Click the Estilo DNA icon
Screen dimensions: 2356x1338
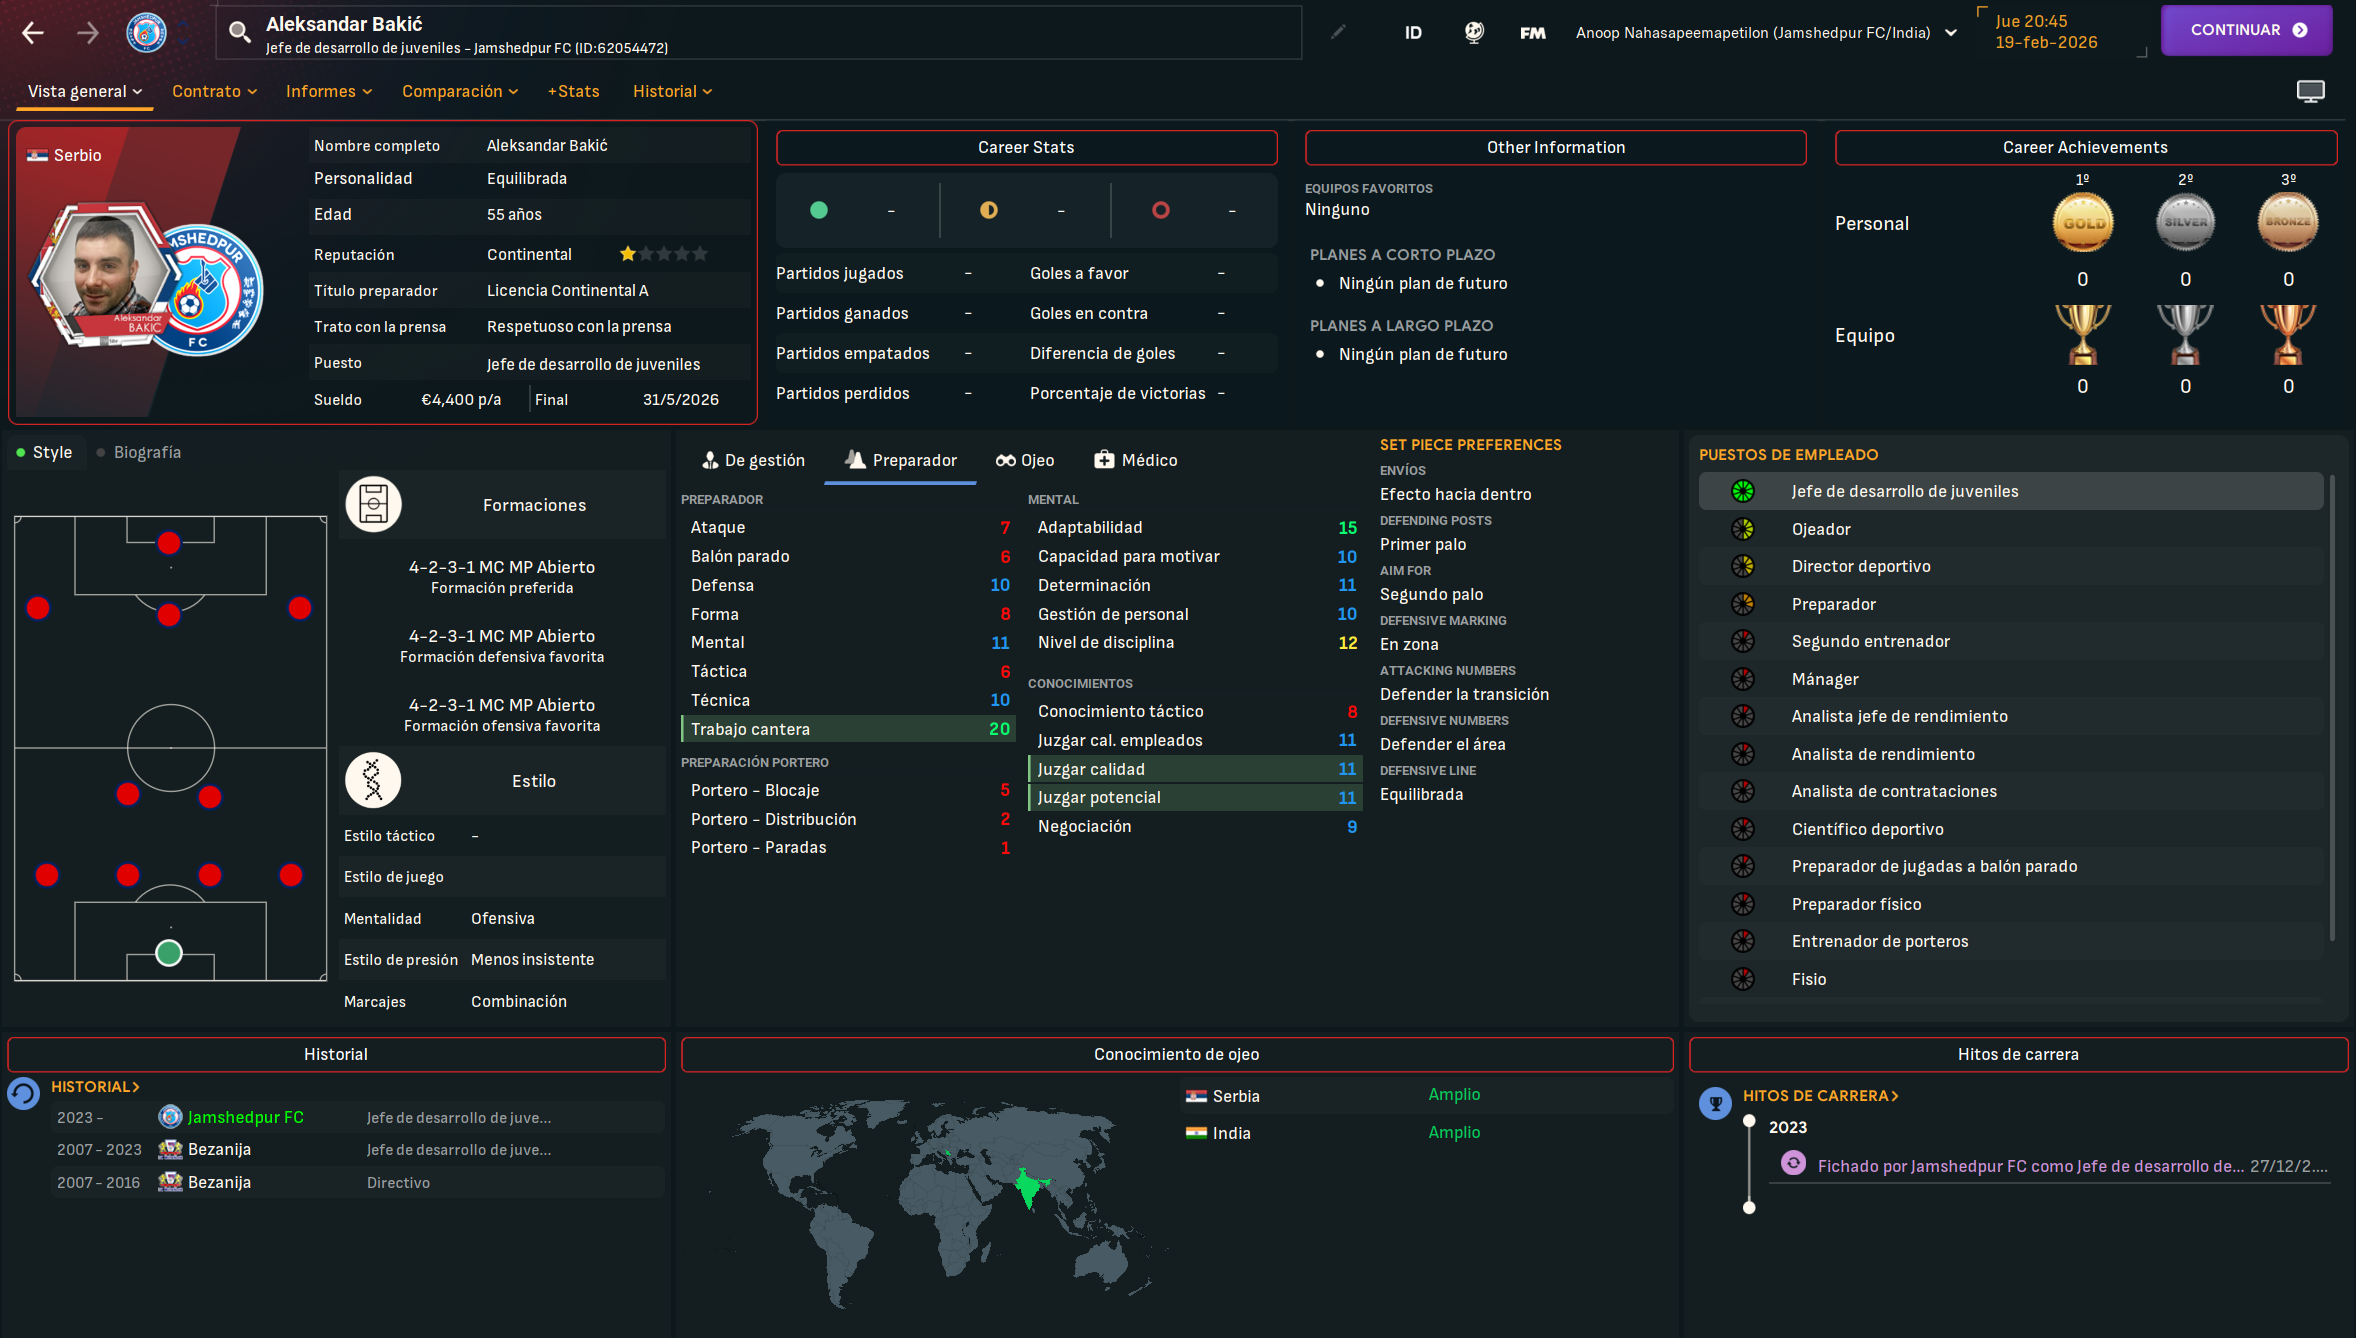(373, 780)
